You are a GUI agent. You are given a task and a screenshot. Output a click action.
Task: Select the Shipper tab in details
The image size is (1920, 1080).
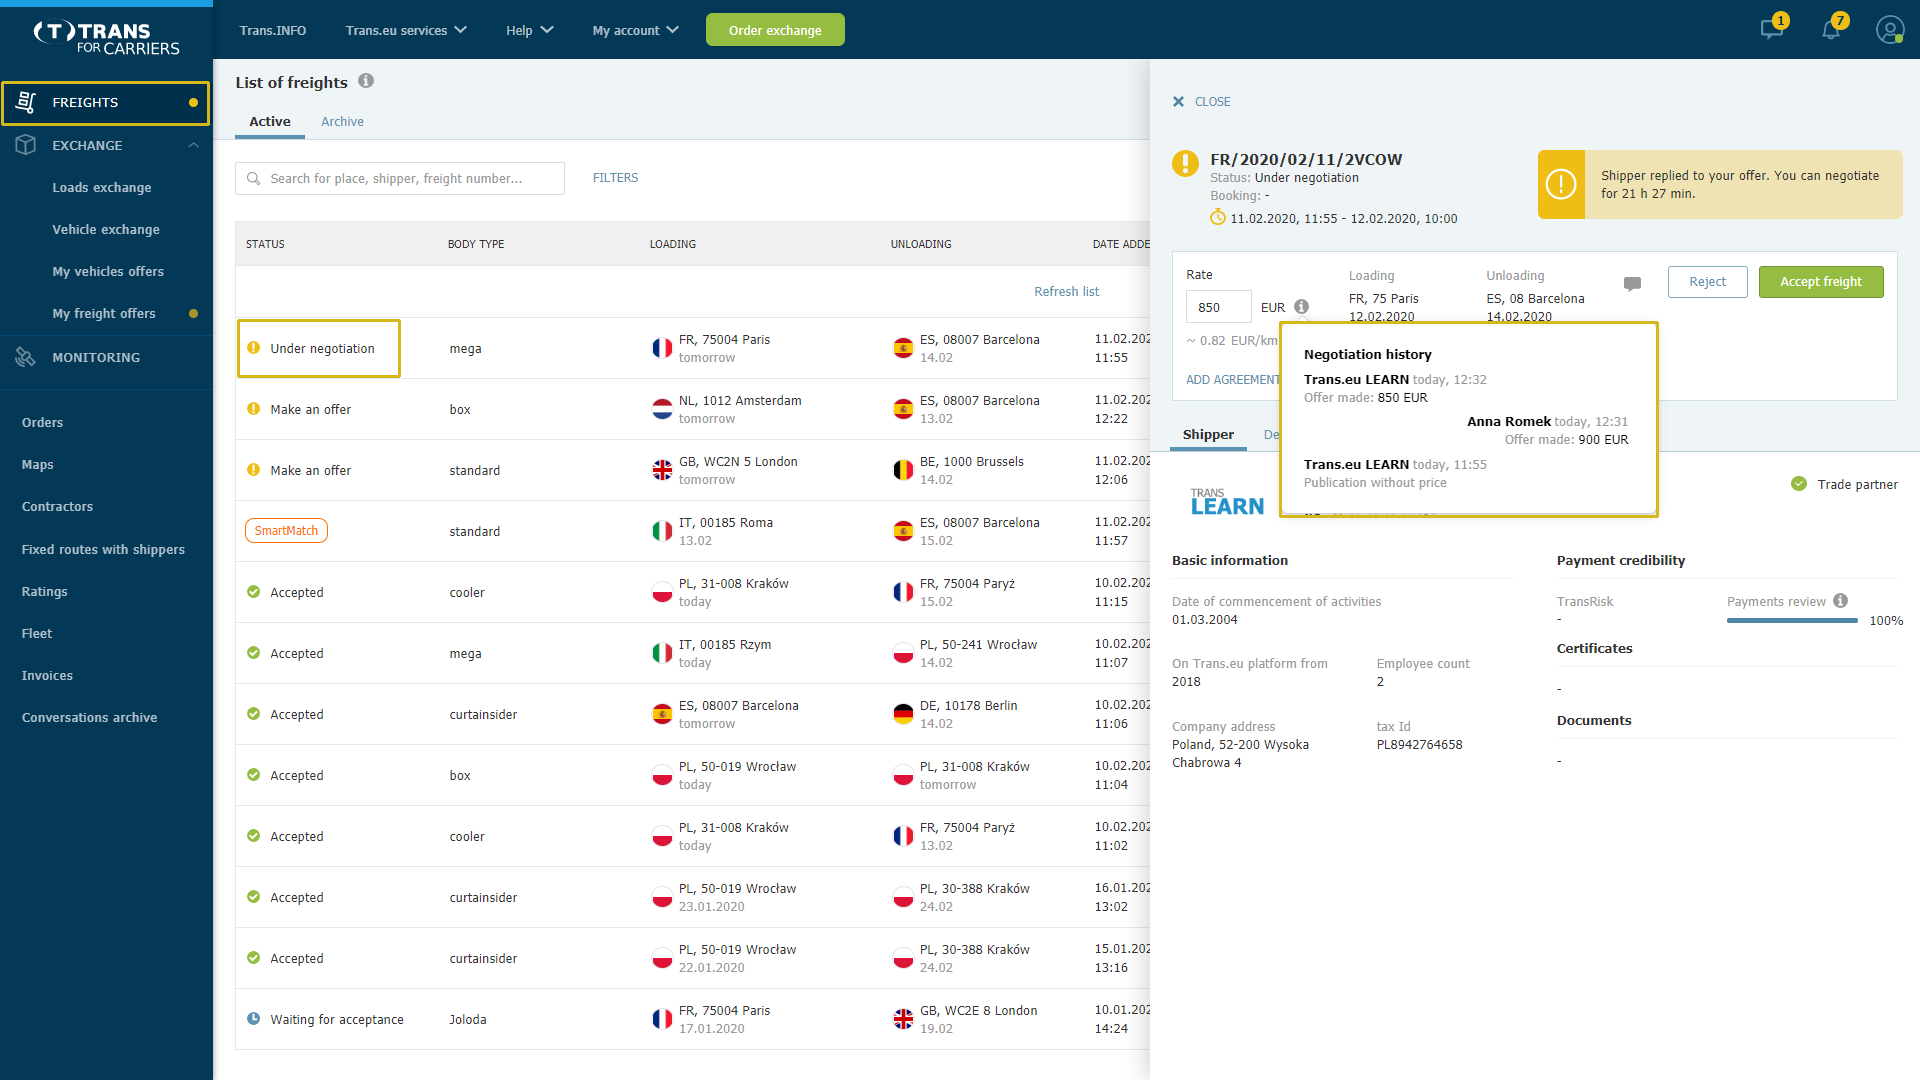(x=1208, y=434)
